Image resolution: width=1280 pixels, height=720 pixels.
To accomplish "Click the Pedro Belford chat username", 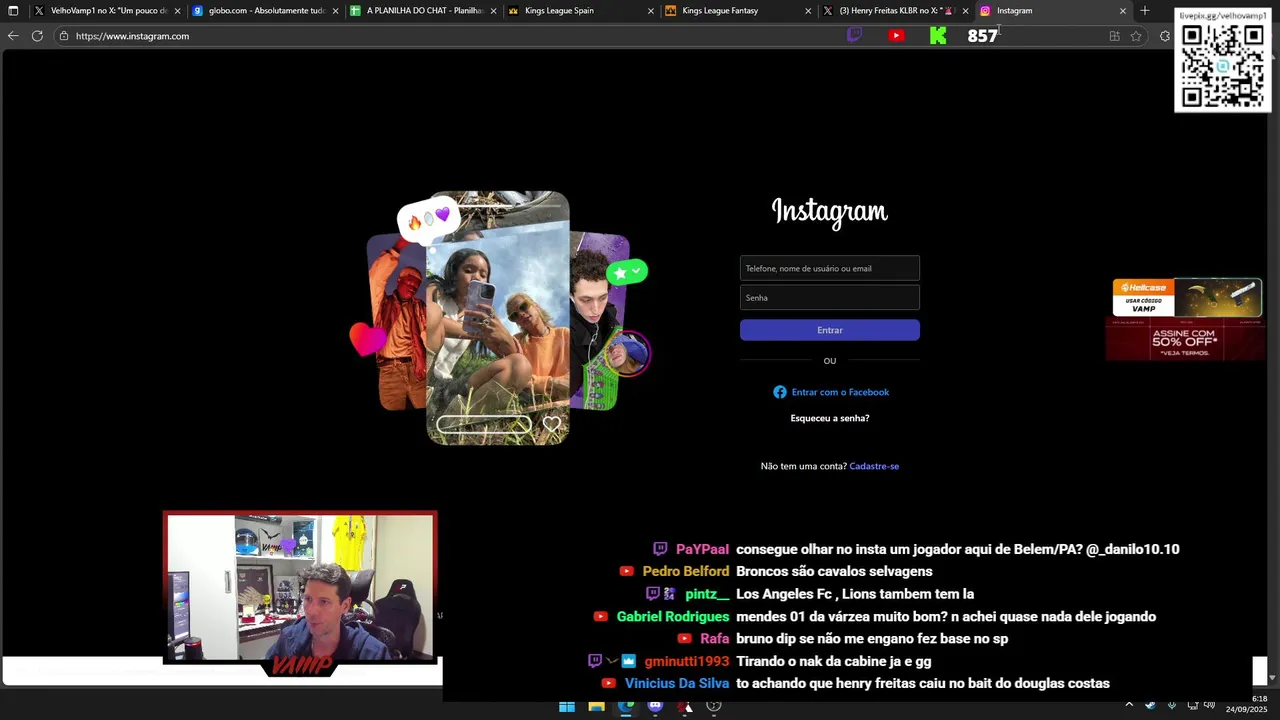I will [x=686, y=571].
